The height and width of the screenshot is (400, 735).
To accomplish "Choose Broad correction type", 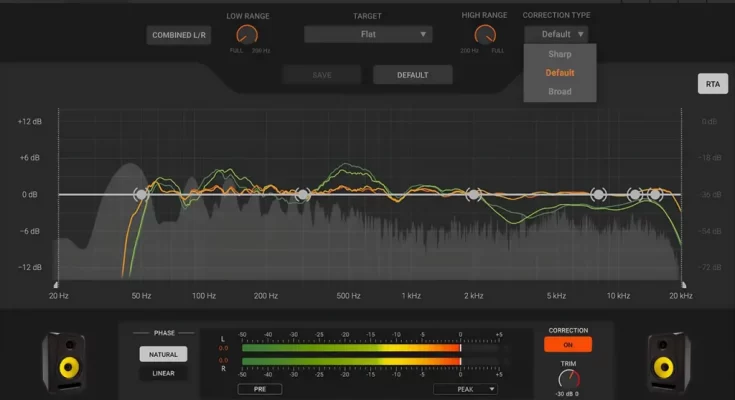I will click(x=560, y=91).
